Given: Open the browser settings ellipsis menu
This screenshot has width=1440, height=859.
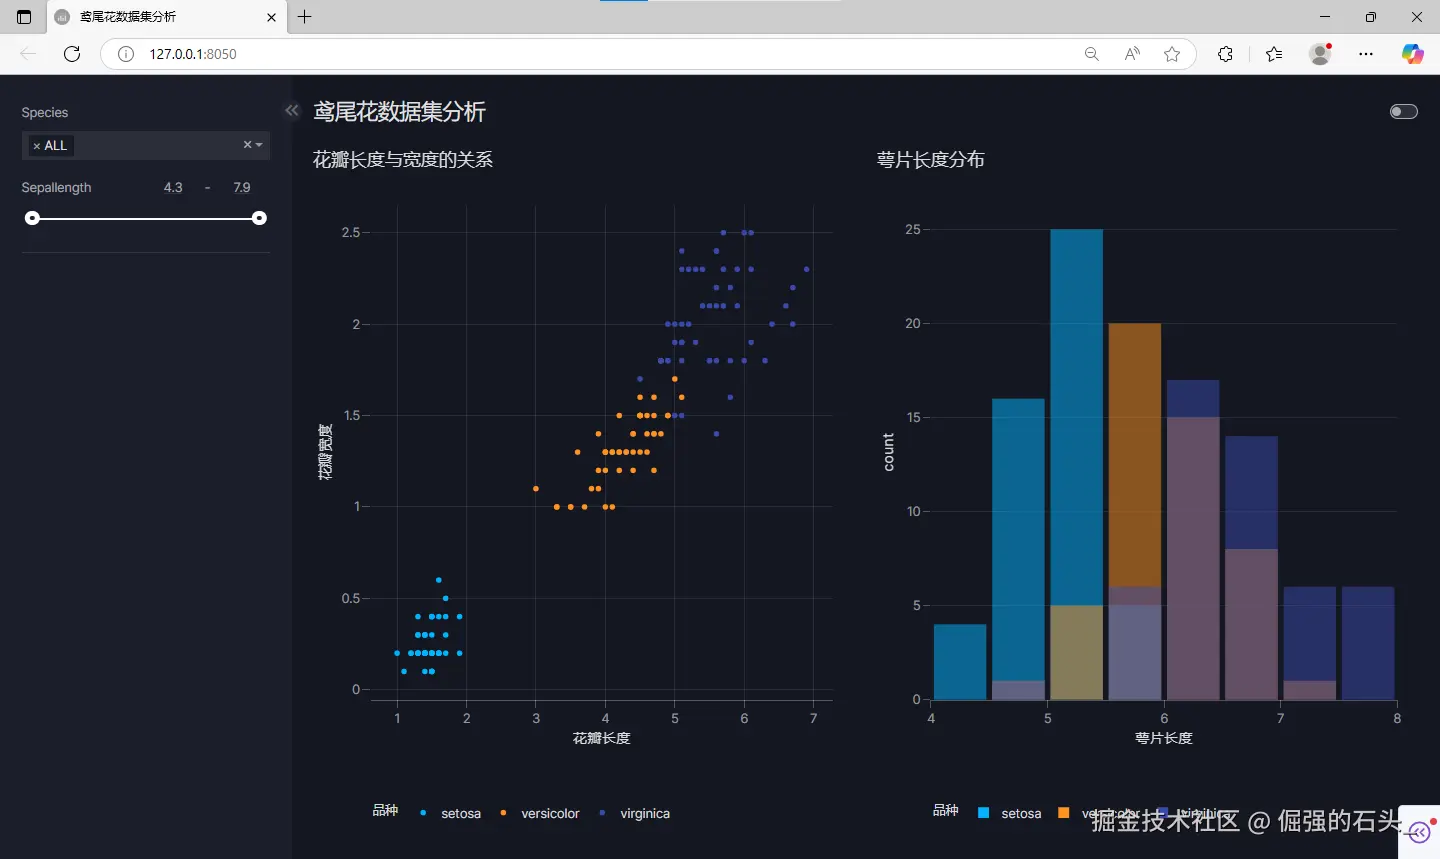Looking at the screenshot, I should (1366, 54).
